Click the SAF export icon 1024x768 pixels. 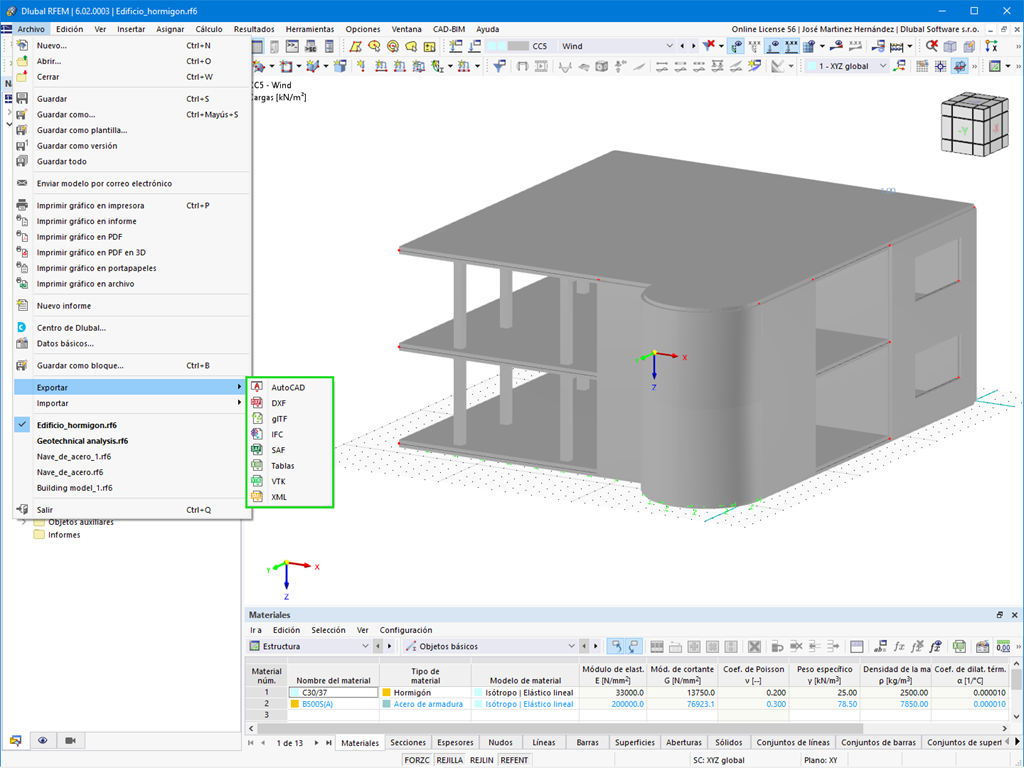tap(257, 450)
